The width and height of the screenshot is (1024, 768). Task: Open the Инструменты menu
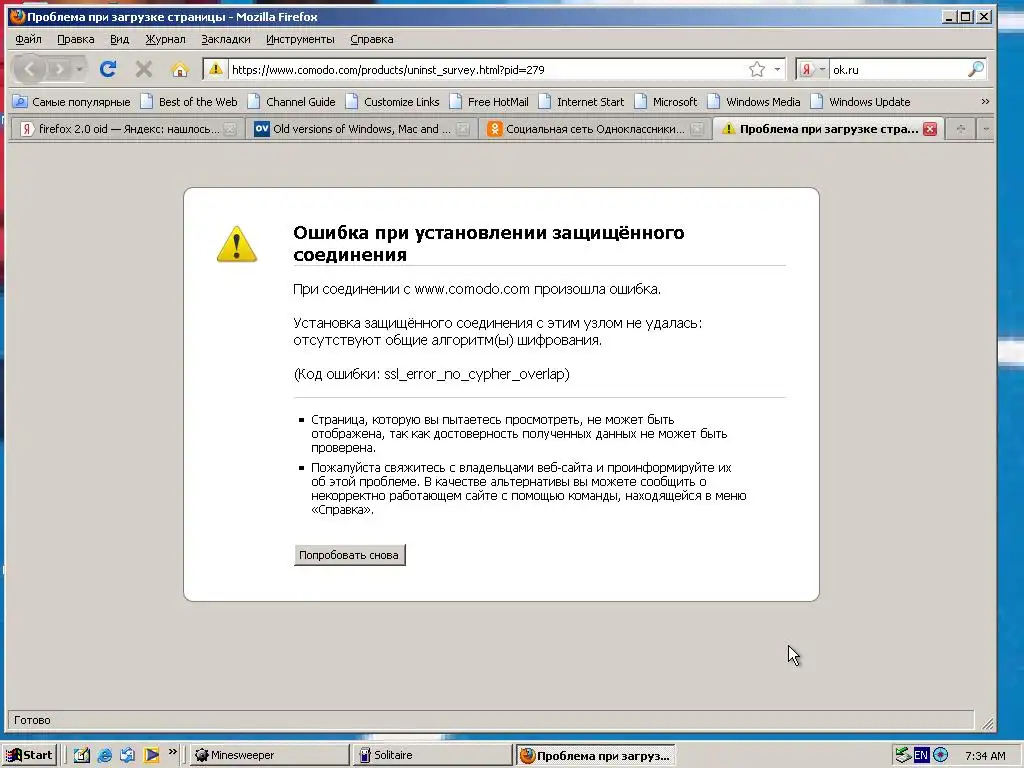pyautogui.click(x=300, y=39)
